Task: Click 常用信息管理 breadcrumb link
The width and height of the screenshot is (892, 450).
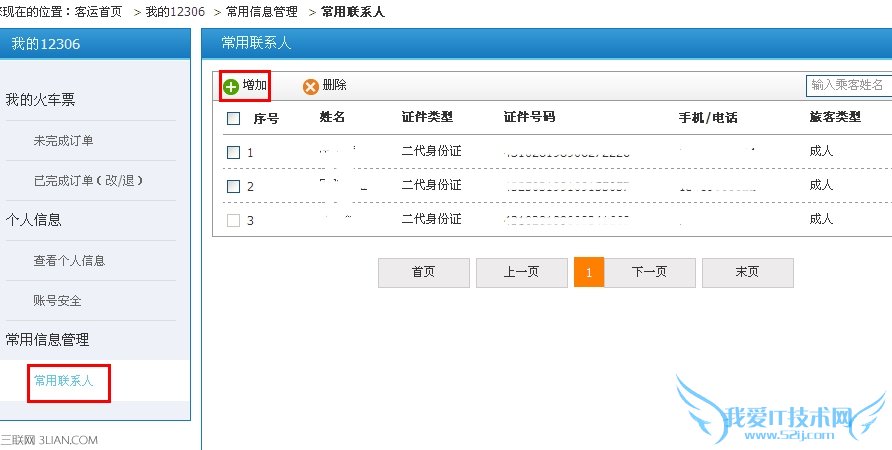Action: coord(262,11)
